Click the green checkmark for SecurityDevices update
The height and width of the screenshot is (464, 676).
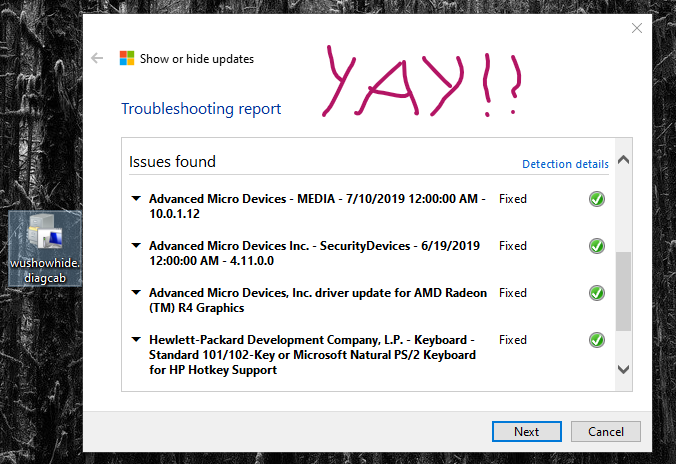point(597,246)
